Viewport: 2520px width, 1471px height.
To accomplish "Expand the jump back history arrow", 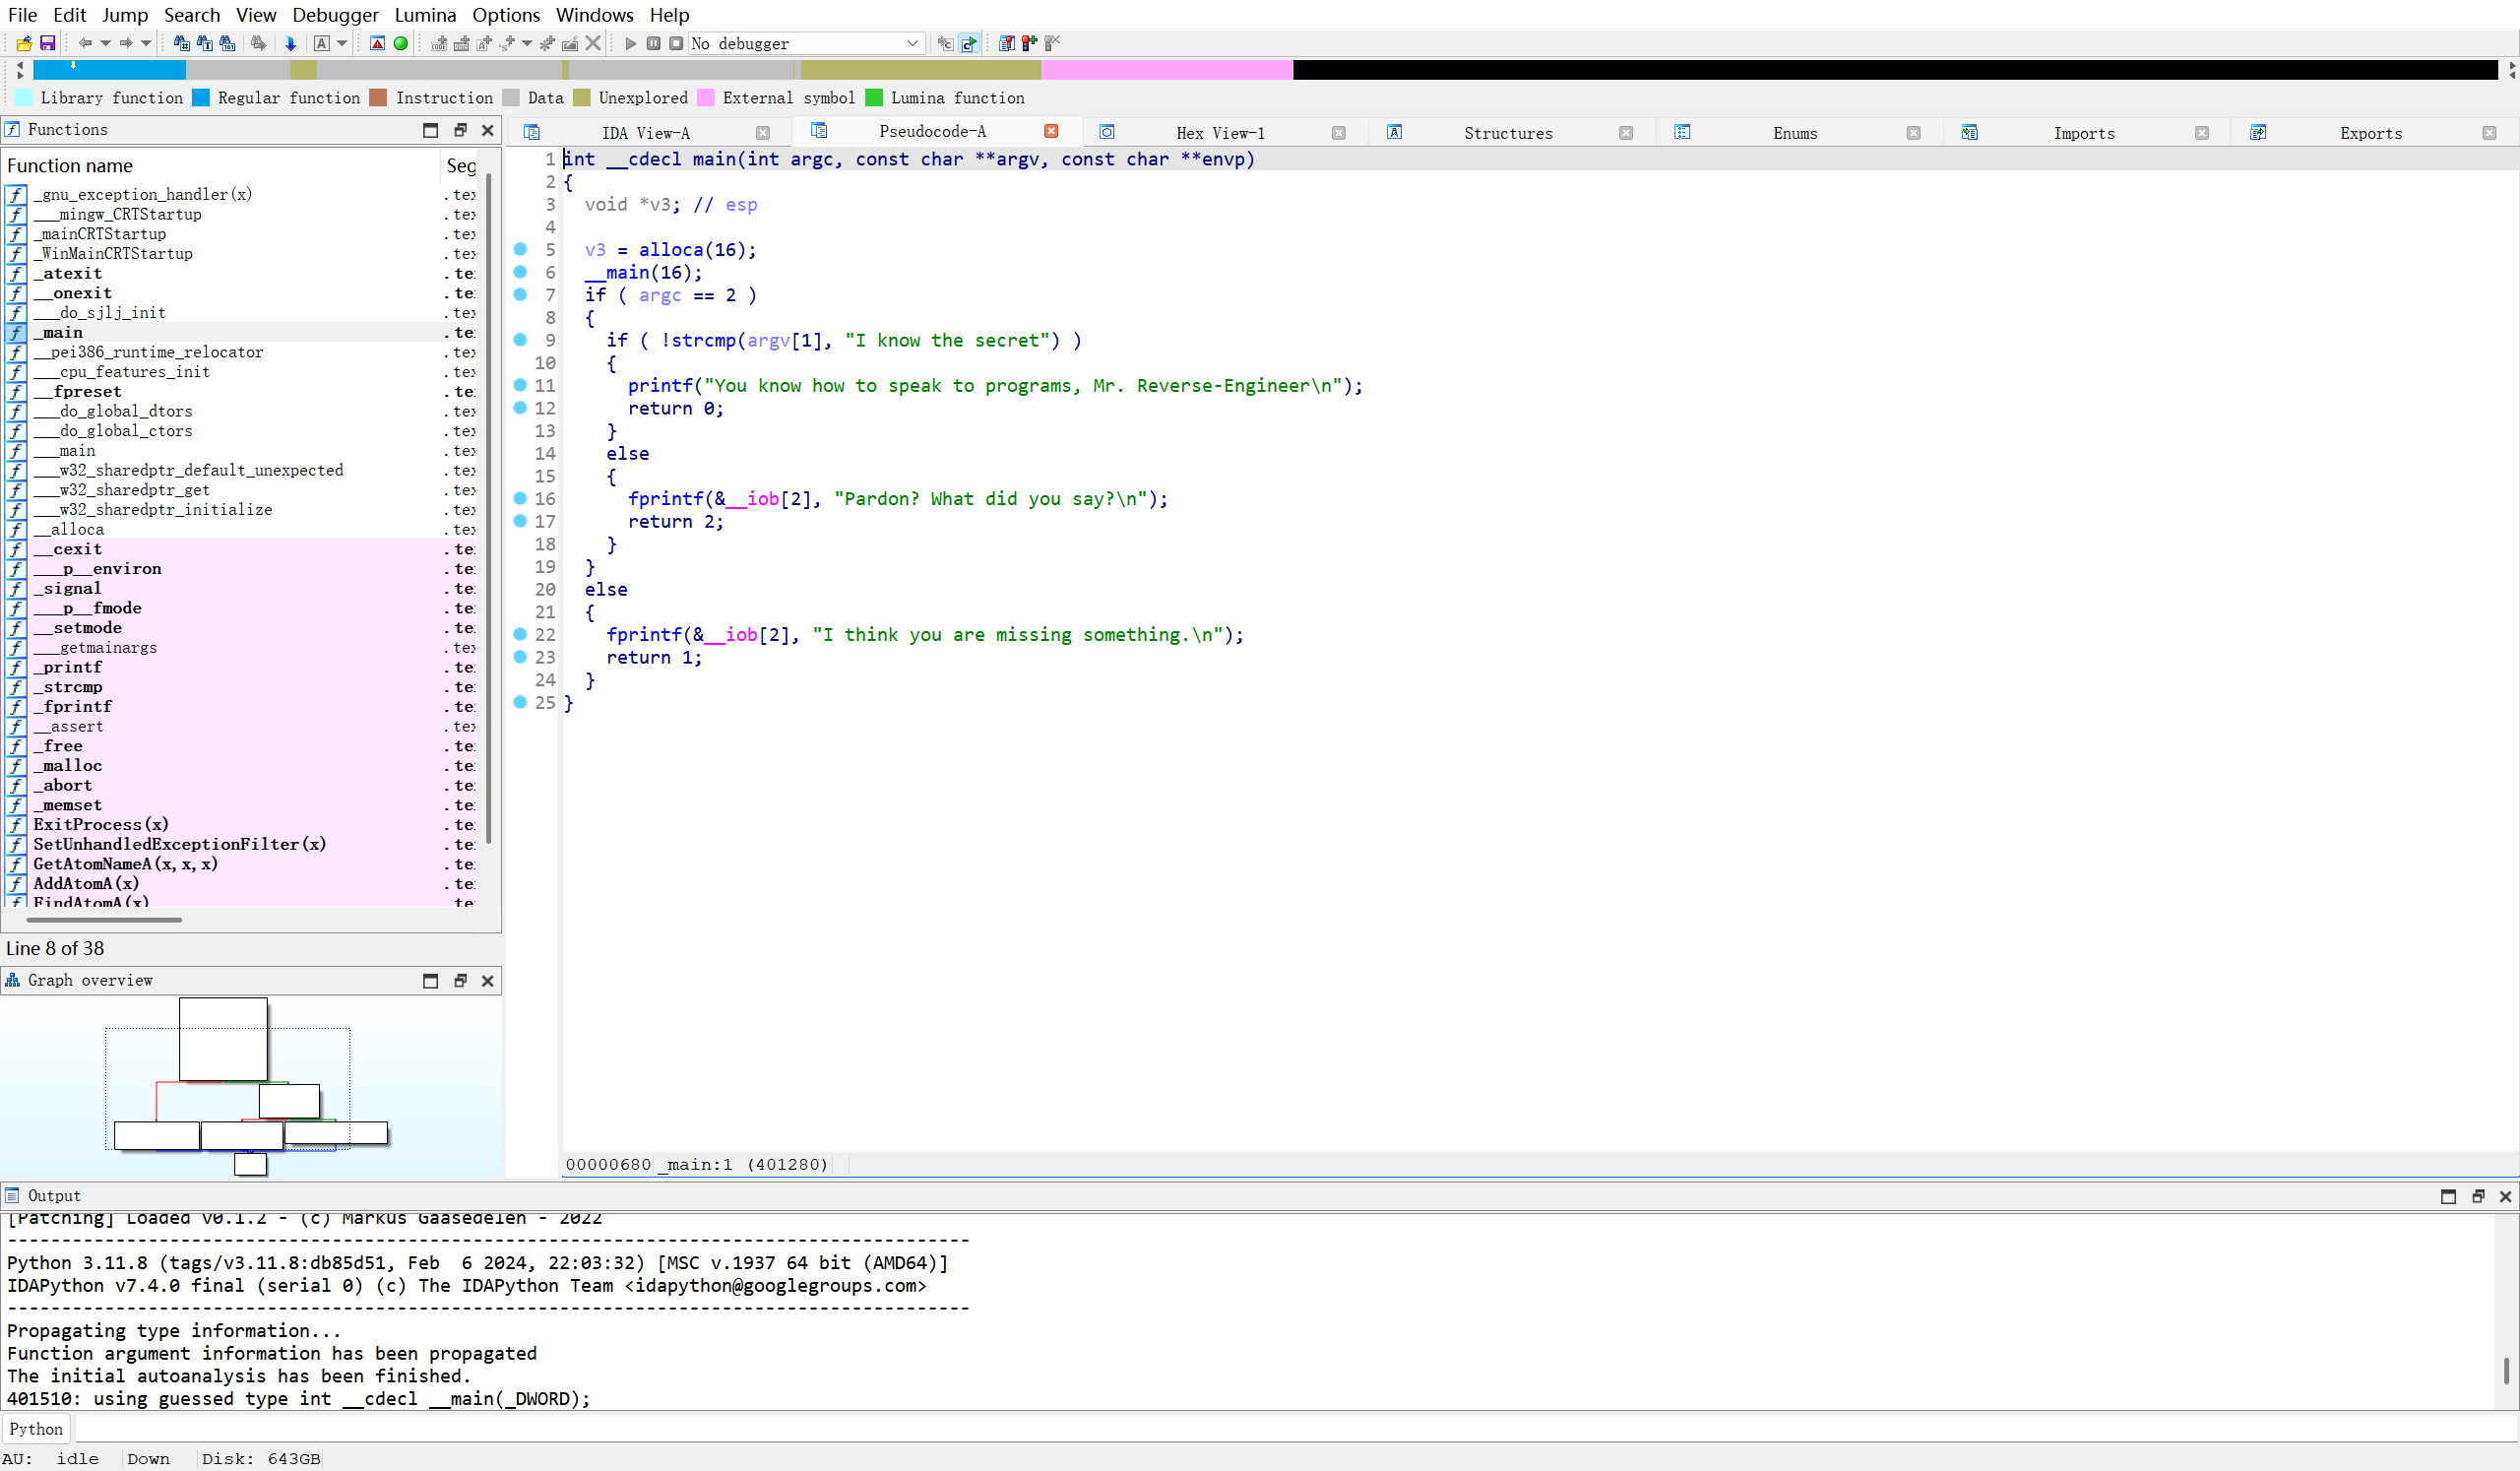I will click(105, 43).
